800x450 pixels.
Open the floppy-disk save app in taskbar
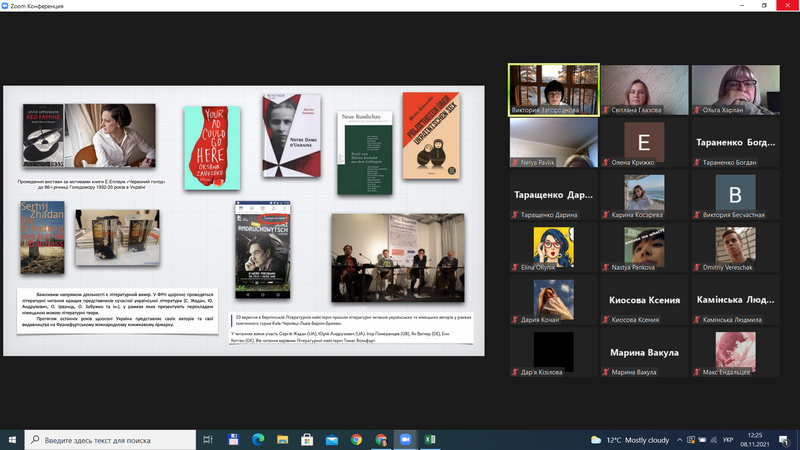233,440
